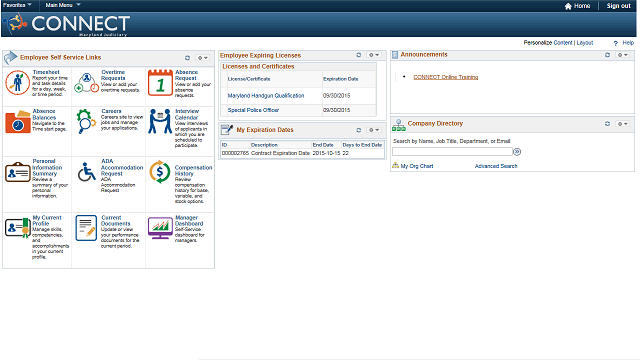Select the ID cell 000002765
This screenshot has width=640, height=360.
coord(235,153)
